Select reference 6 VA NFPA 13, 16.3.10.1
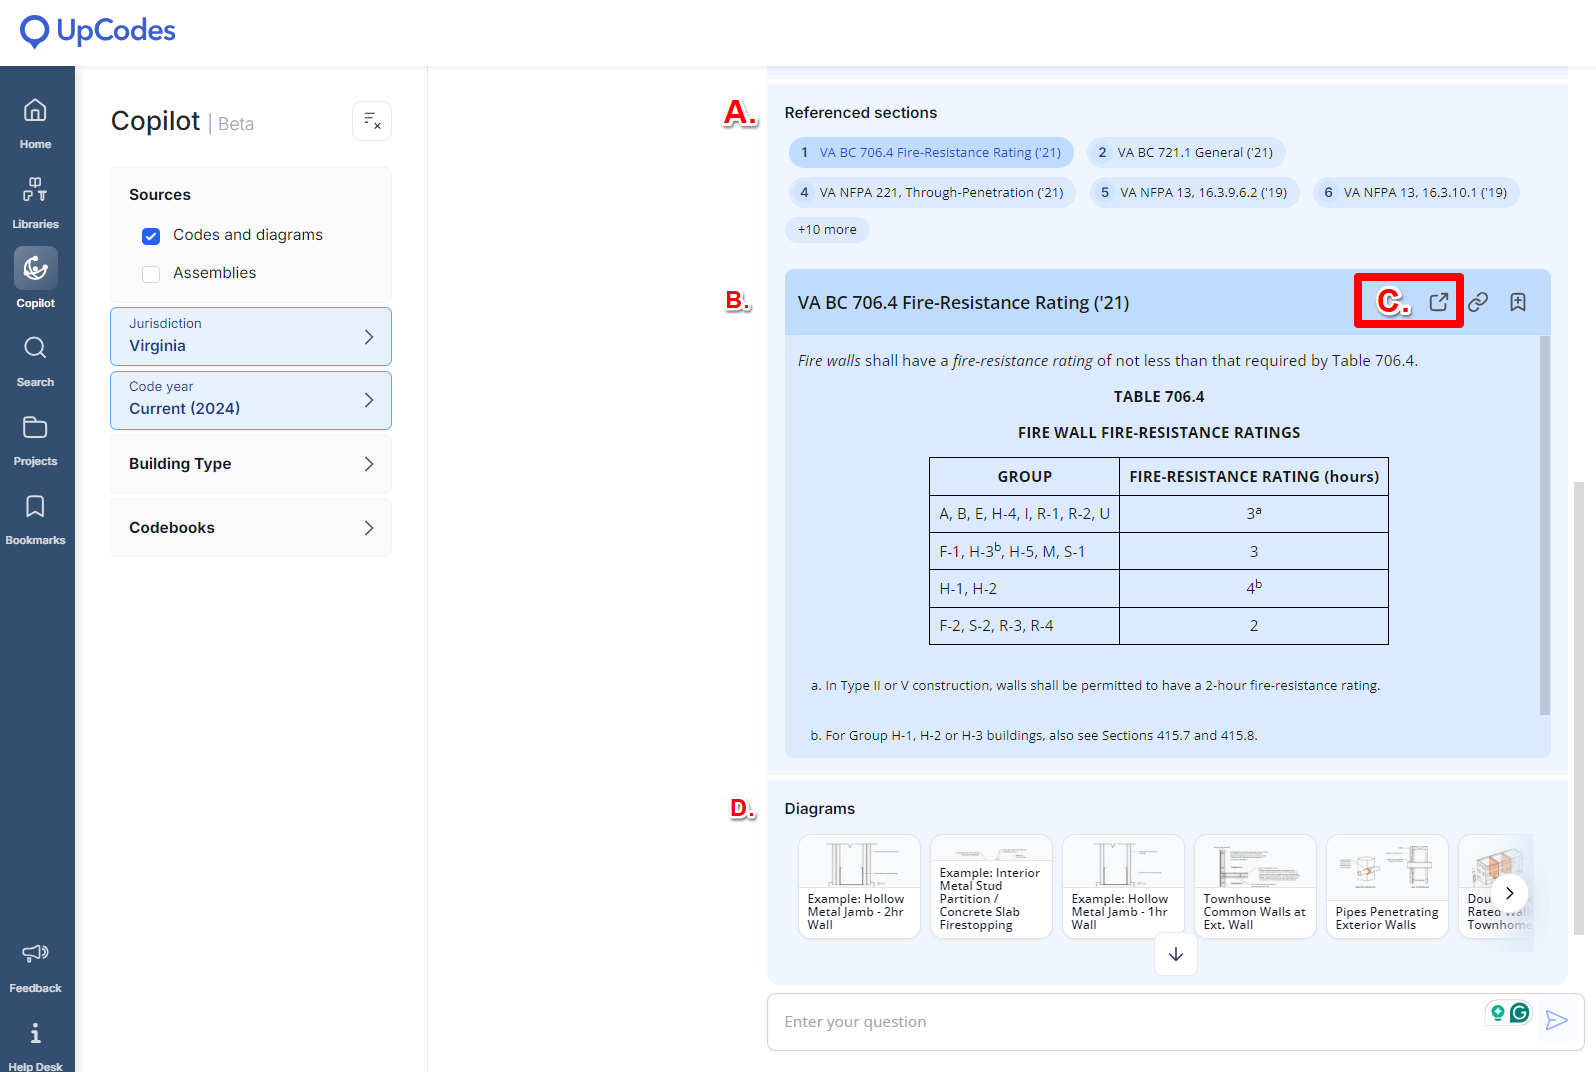 (x=1416, y=193)
